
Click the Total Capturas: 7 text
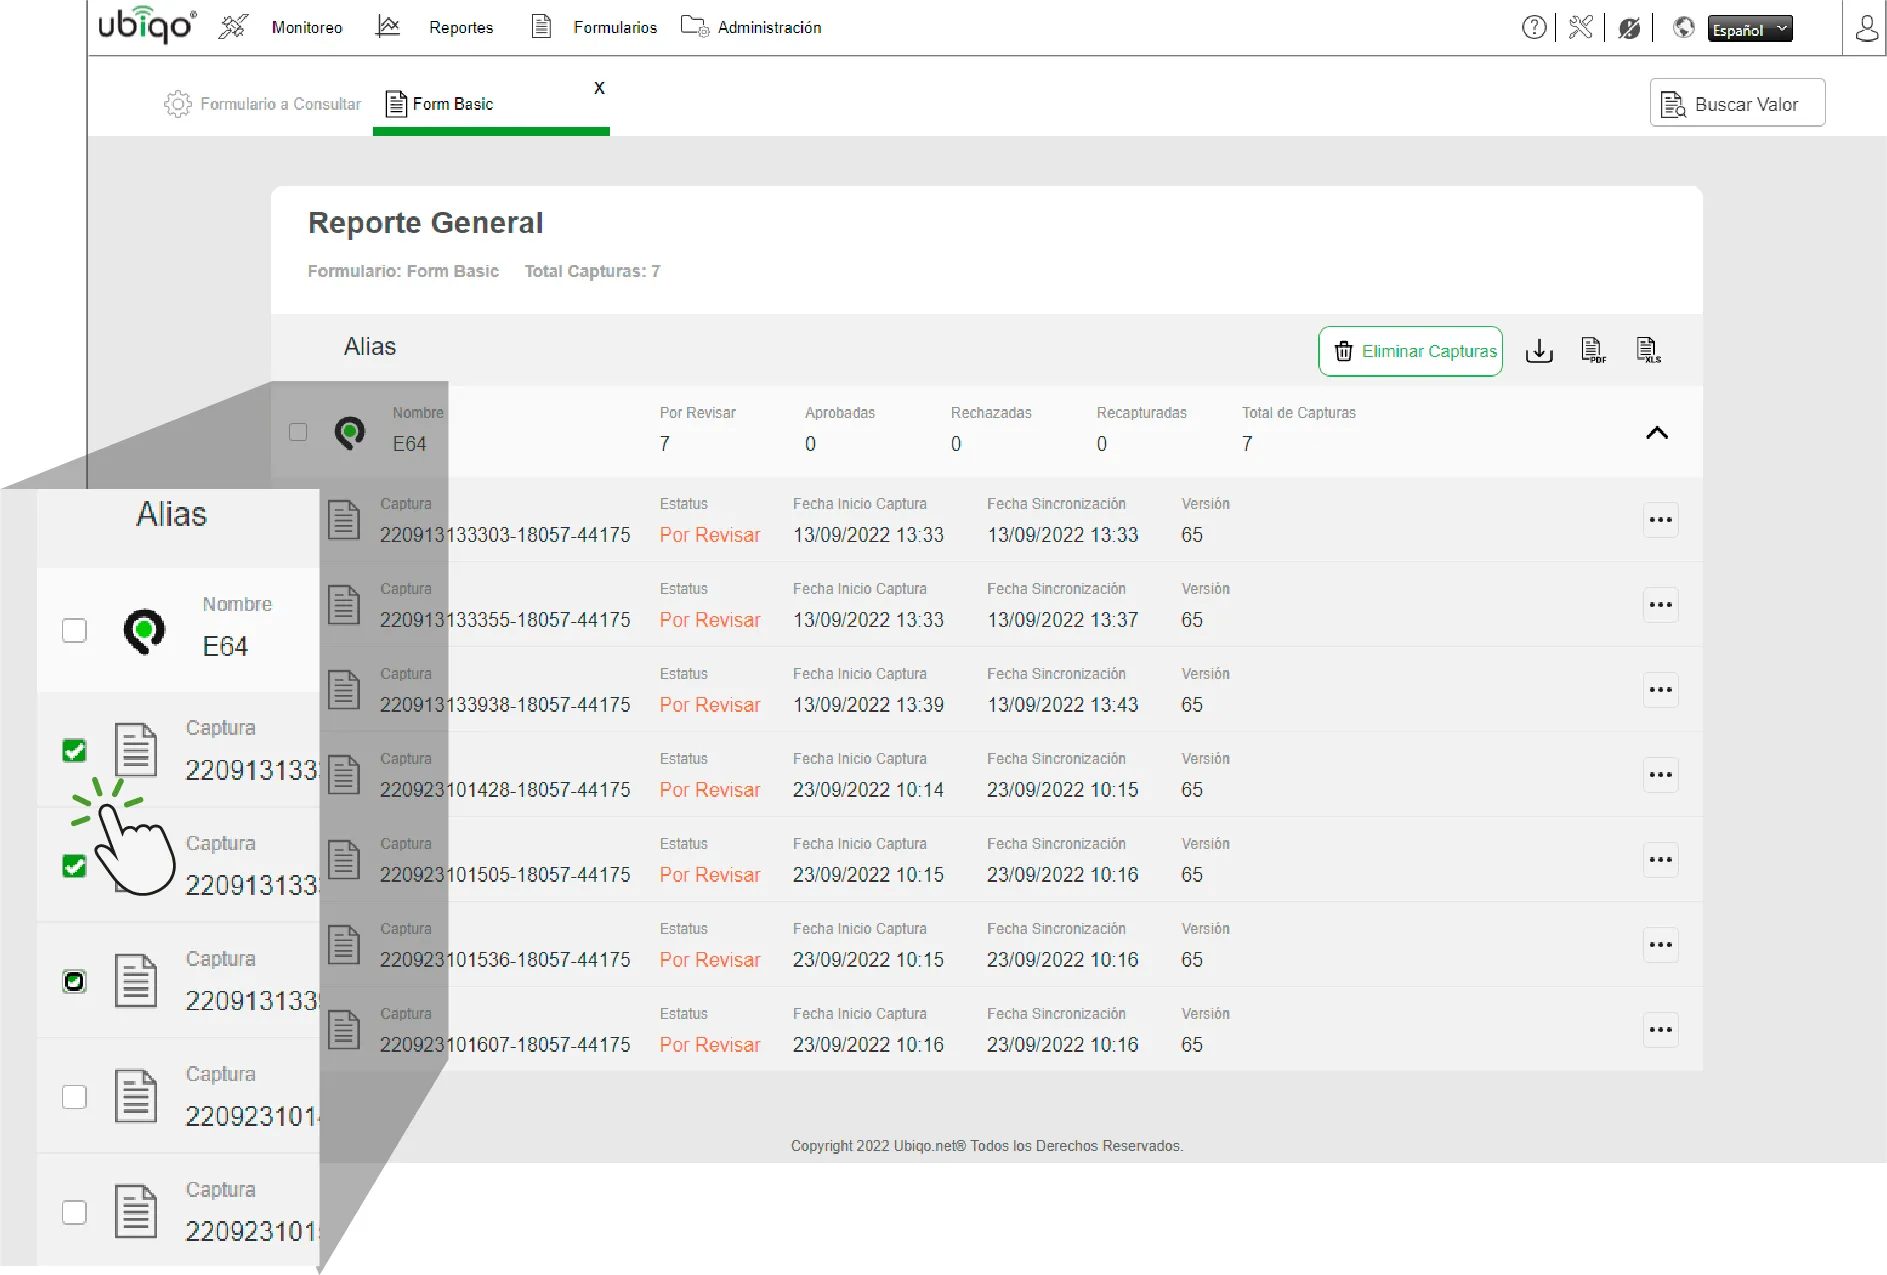pyautogui.click(x=593, y=271)
